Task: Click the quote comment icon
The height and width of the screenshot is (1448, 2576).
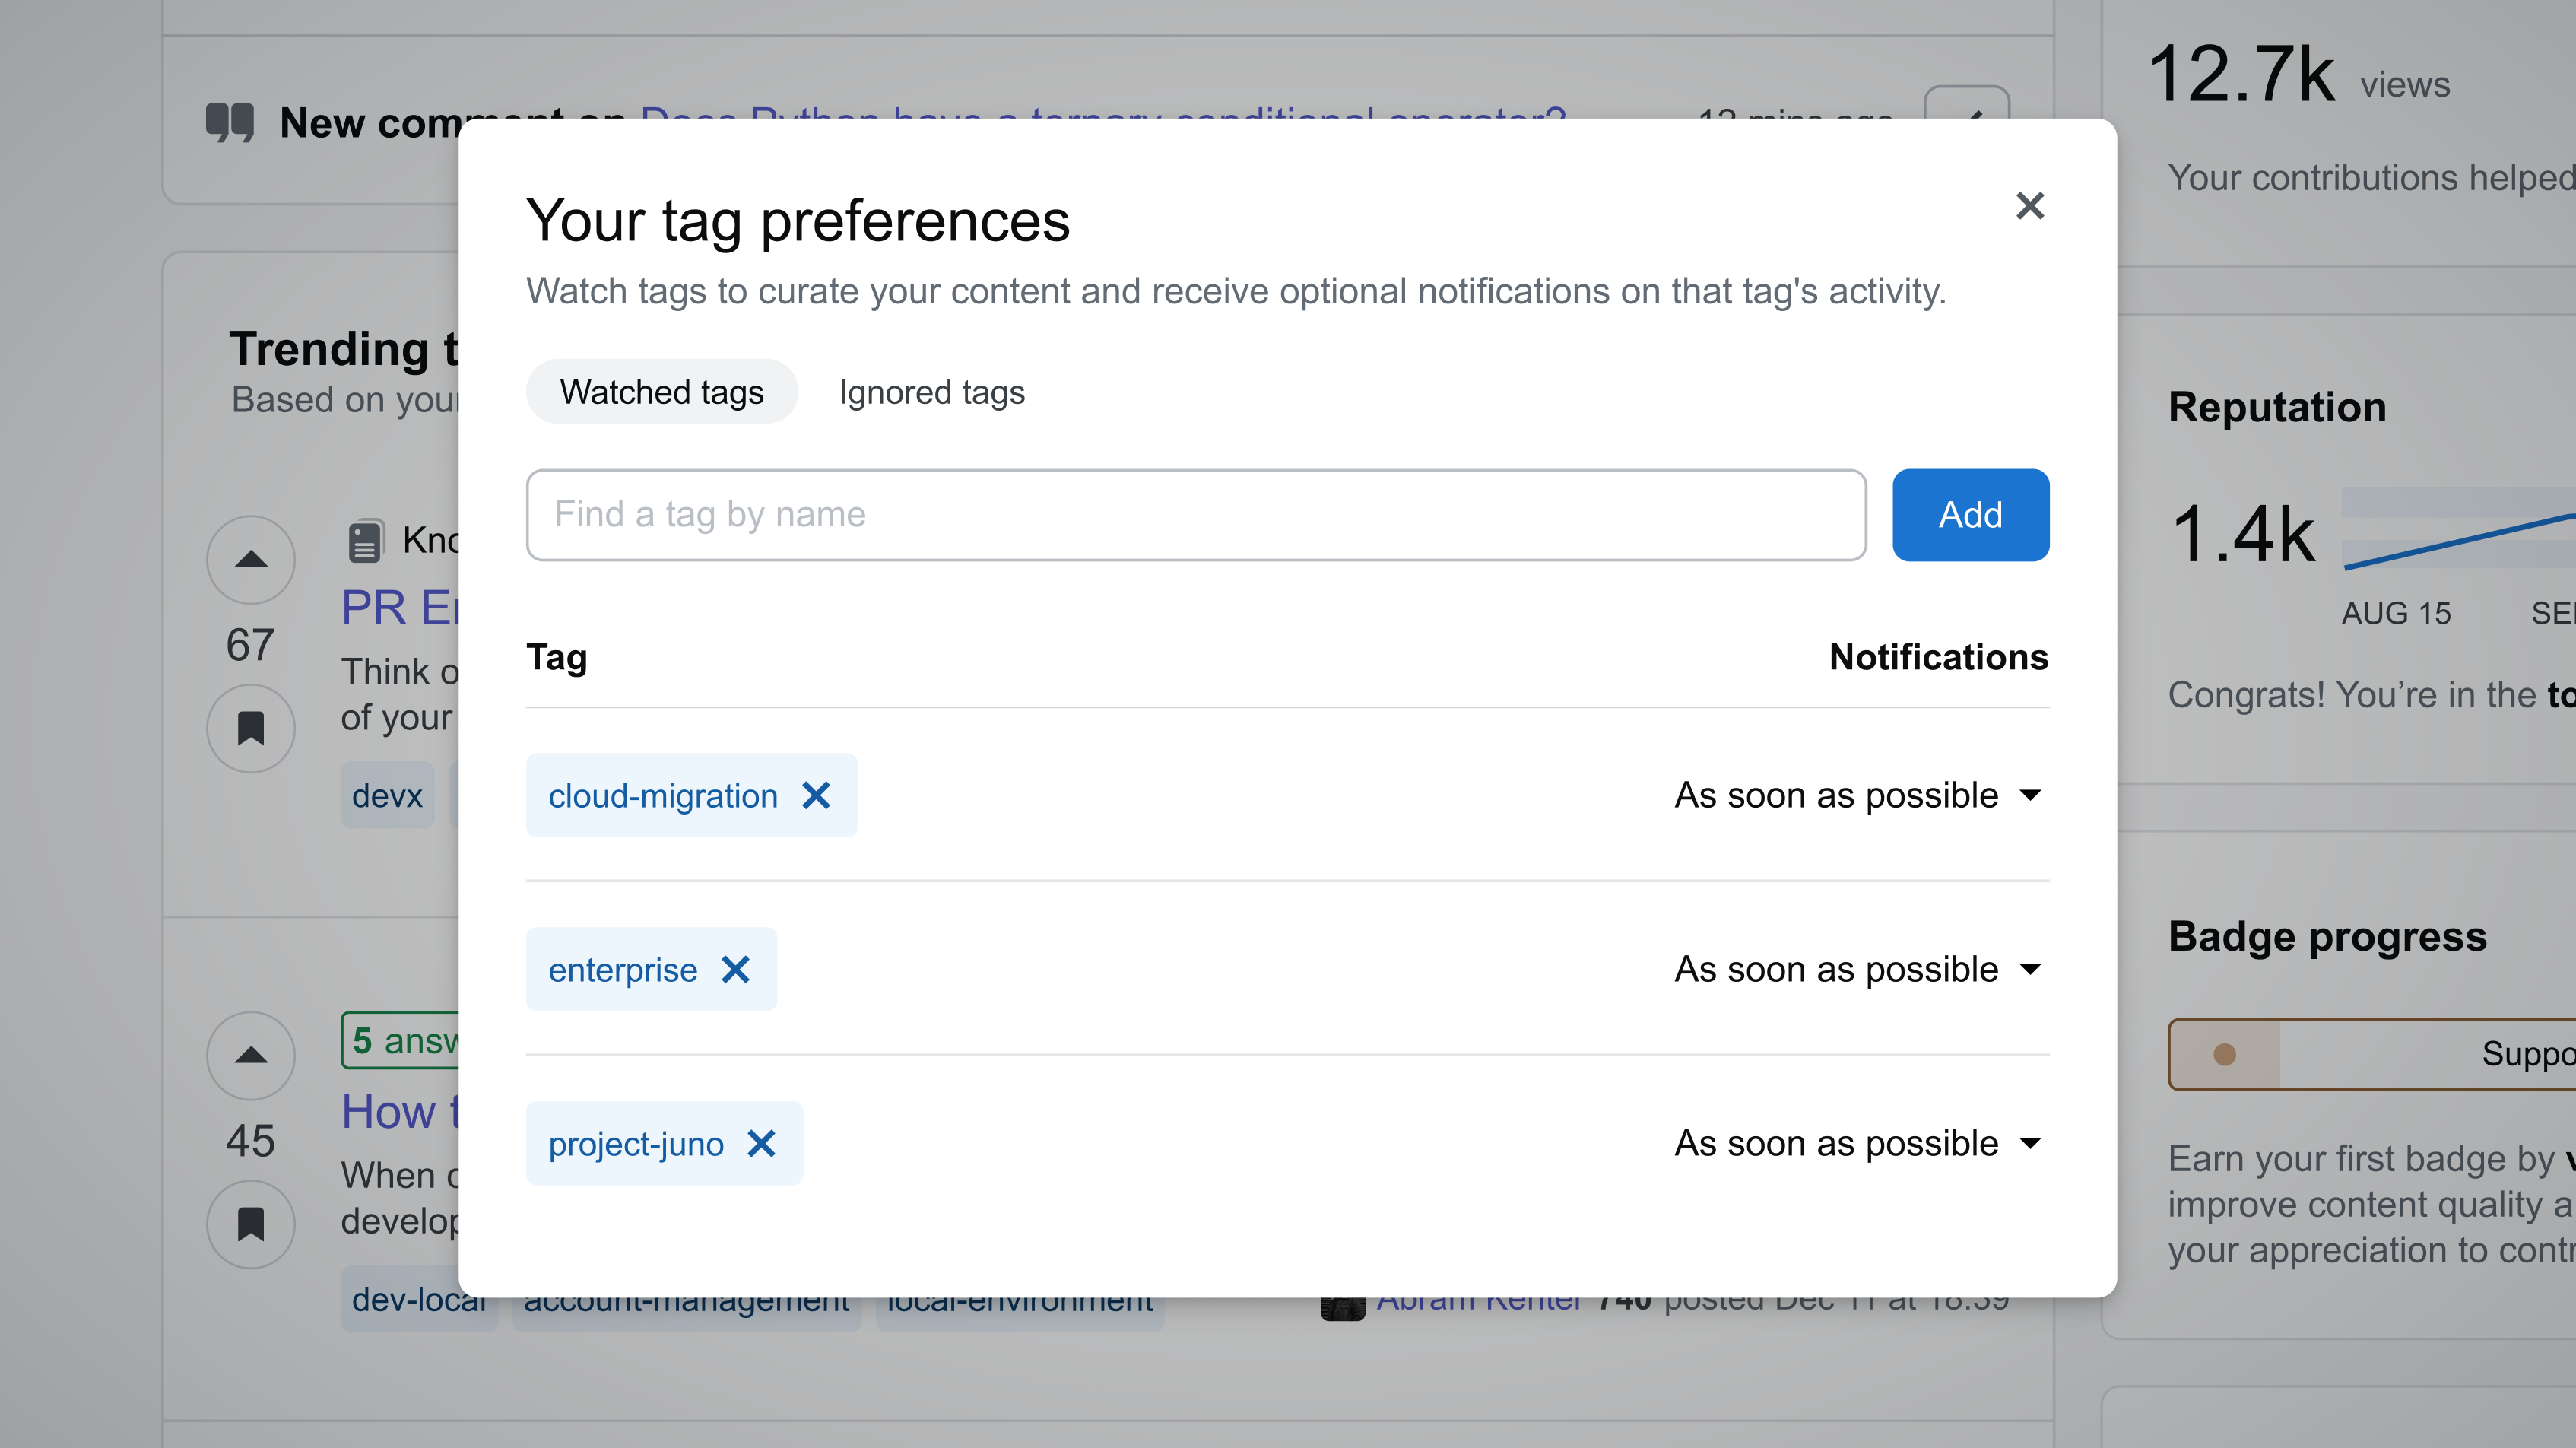Action: pyautogui.click(x=230, y=122)
